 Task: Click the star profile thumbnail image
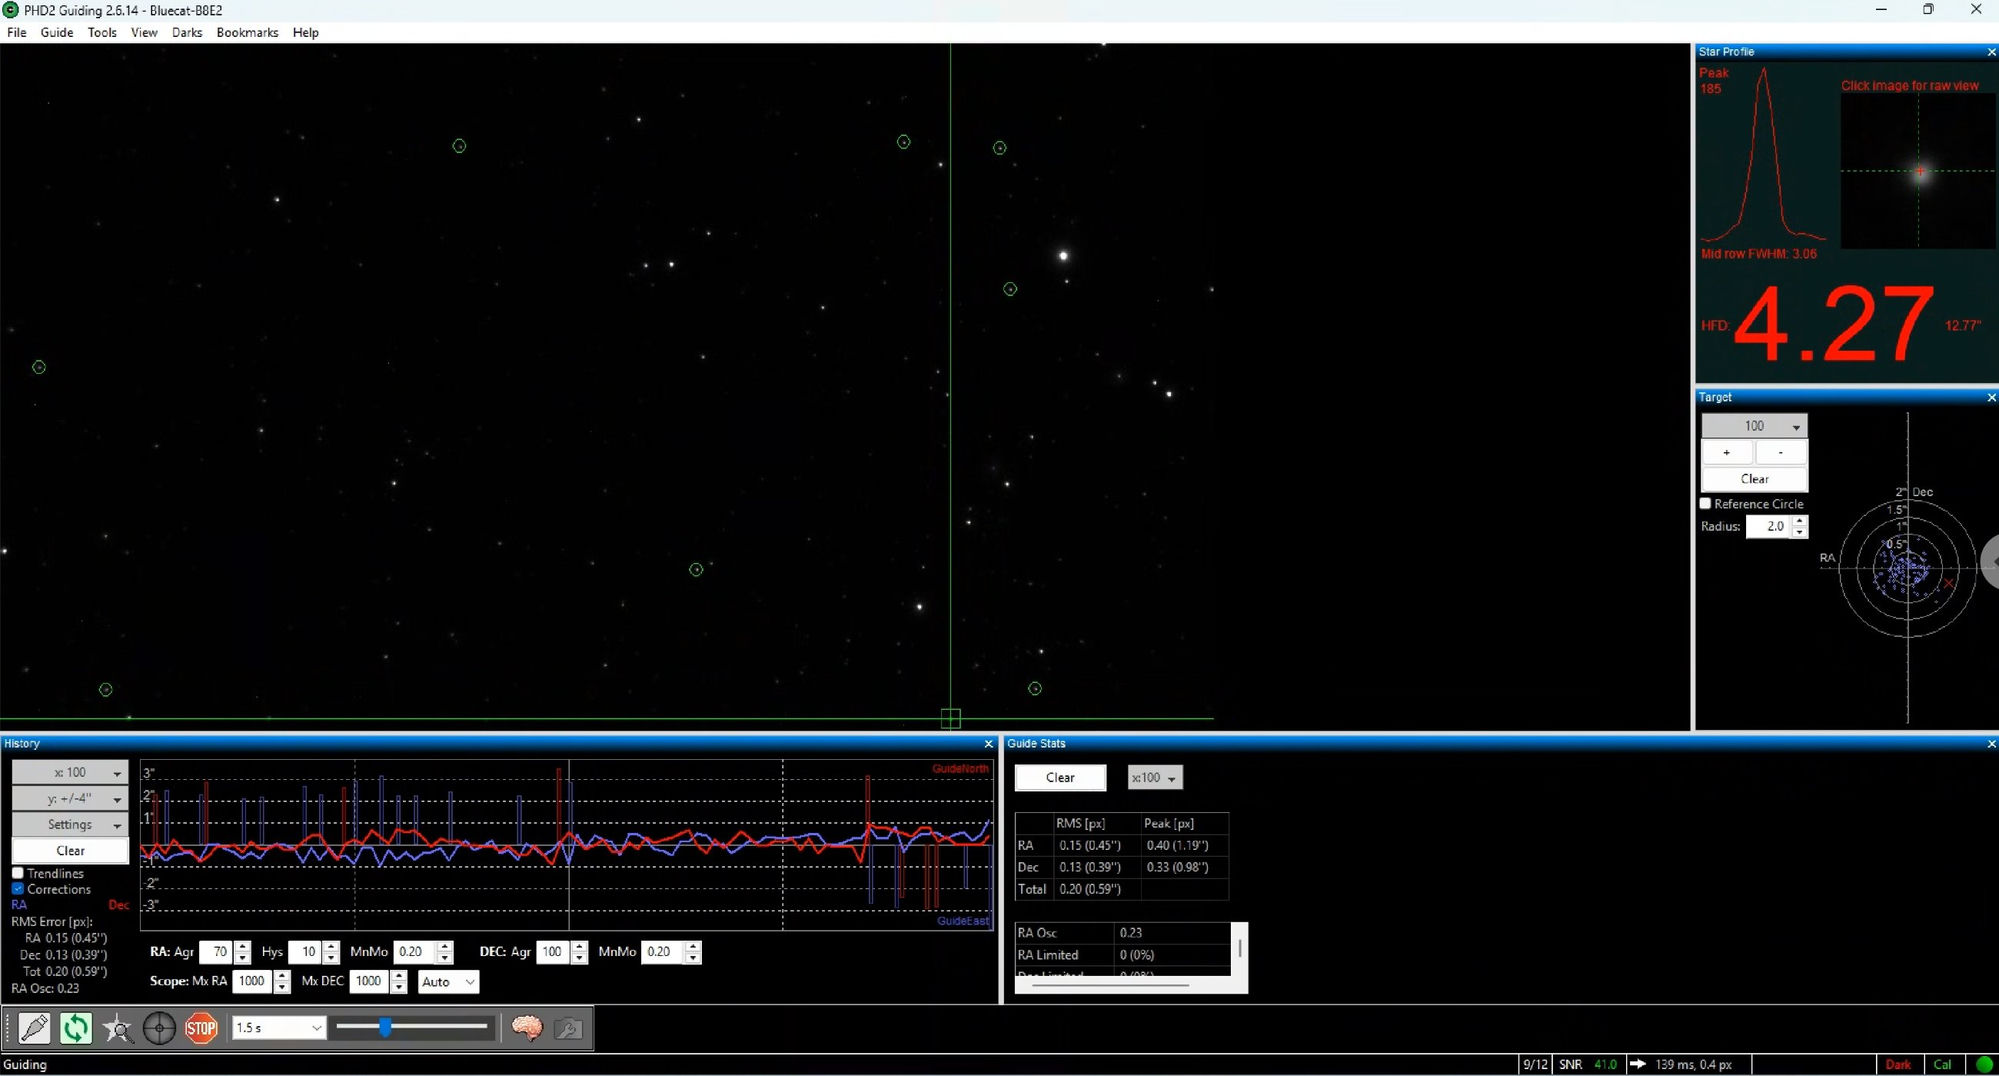click(x=1918, y=171)
